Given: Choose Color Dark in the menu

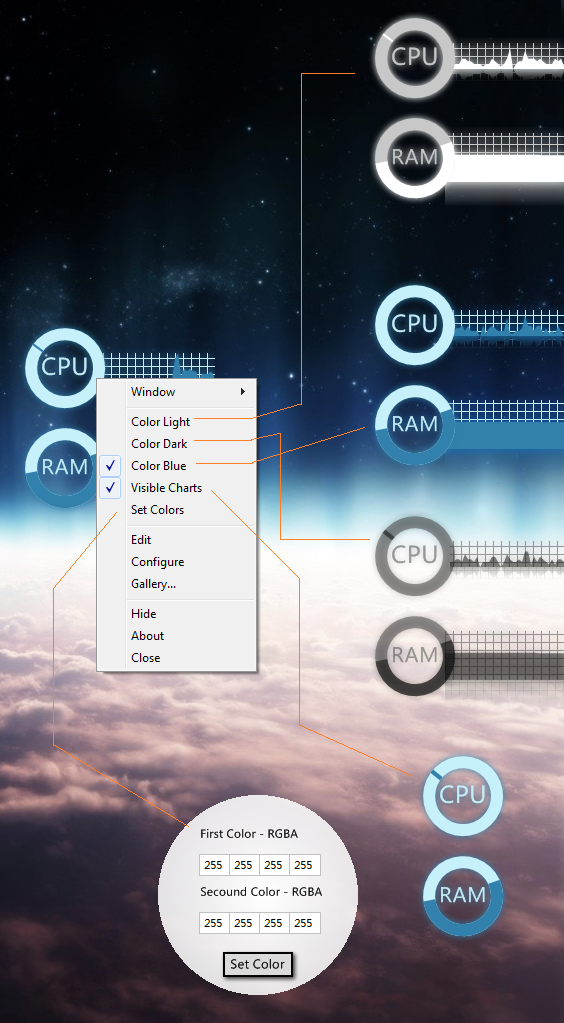Looking at the screenshot, I should (x=159, y=444).
